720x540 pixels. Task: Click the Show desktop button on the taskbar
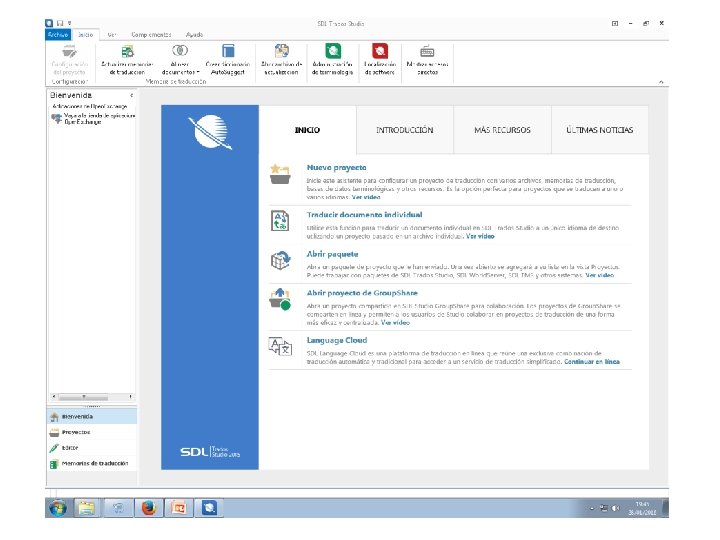[x=666, y=508]
